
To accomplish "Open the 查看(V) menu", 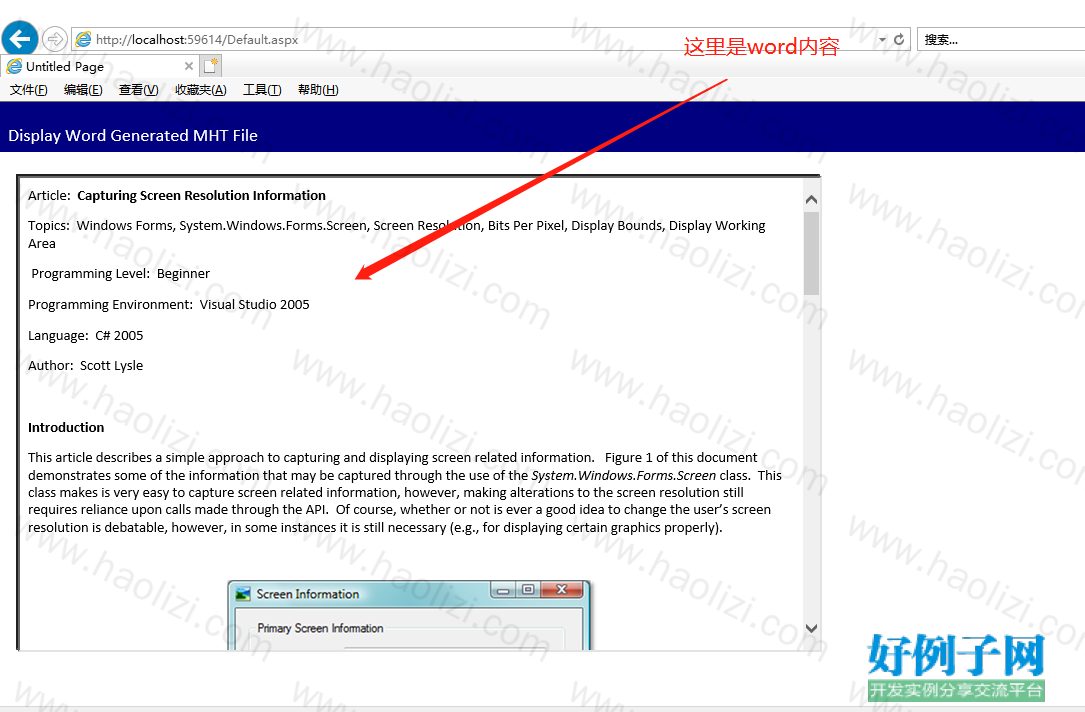I will point(138,90).
